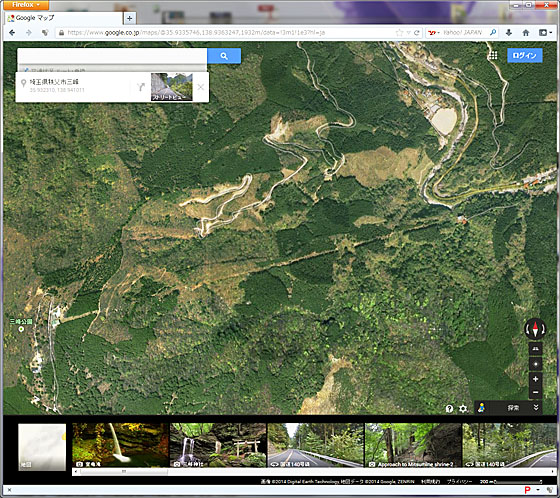Image resolution: width=560 pixels, height=498 pixels.
Task: Open the プライバシー privacy link
Action: 459,482
